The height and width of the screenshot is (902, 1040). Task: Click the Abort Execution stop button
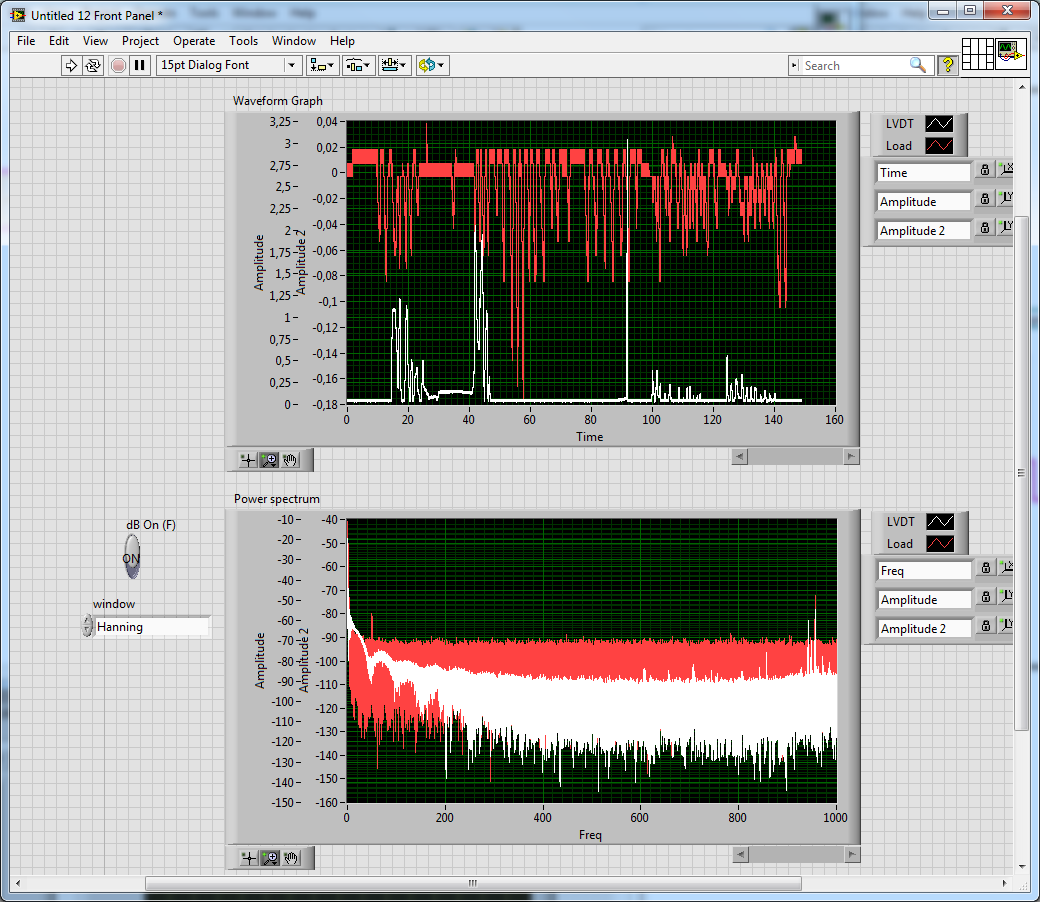pos(118,65)
